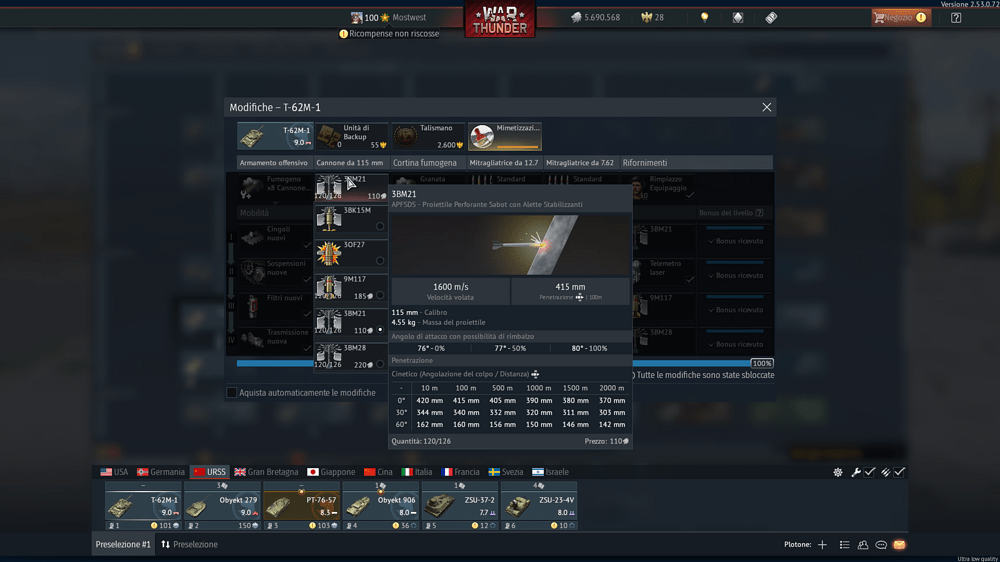The image size is (1000, 562).
Task: Select the Preselezione #1 tab
Action: (123, 544)
